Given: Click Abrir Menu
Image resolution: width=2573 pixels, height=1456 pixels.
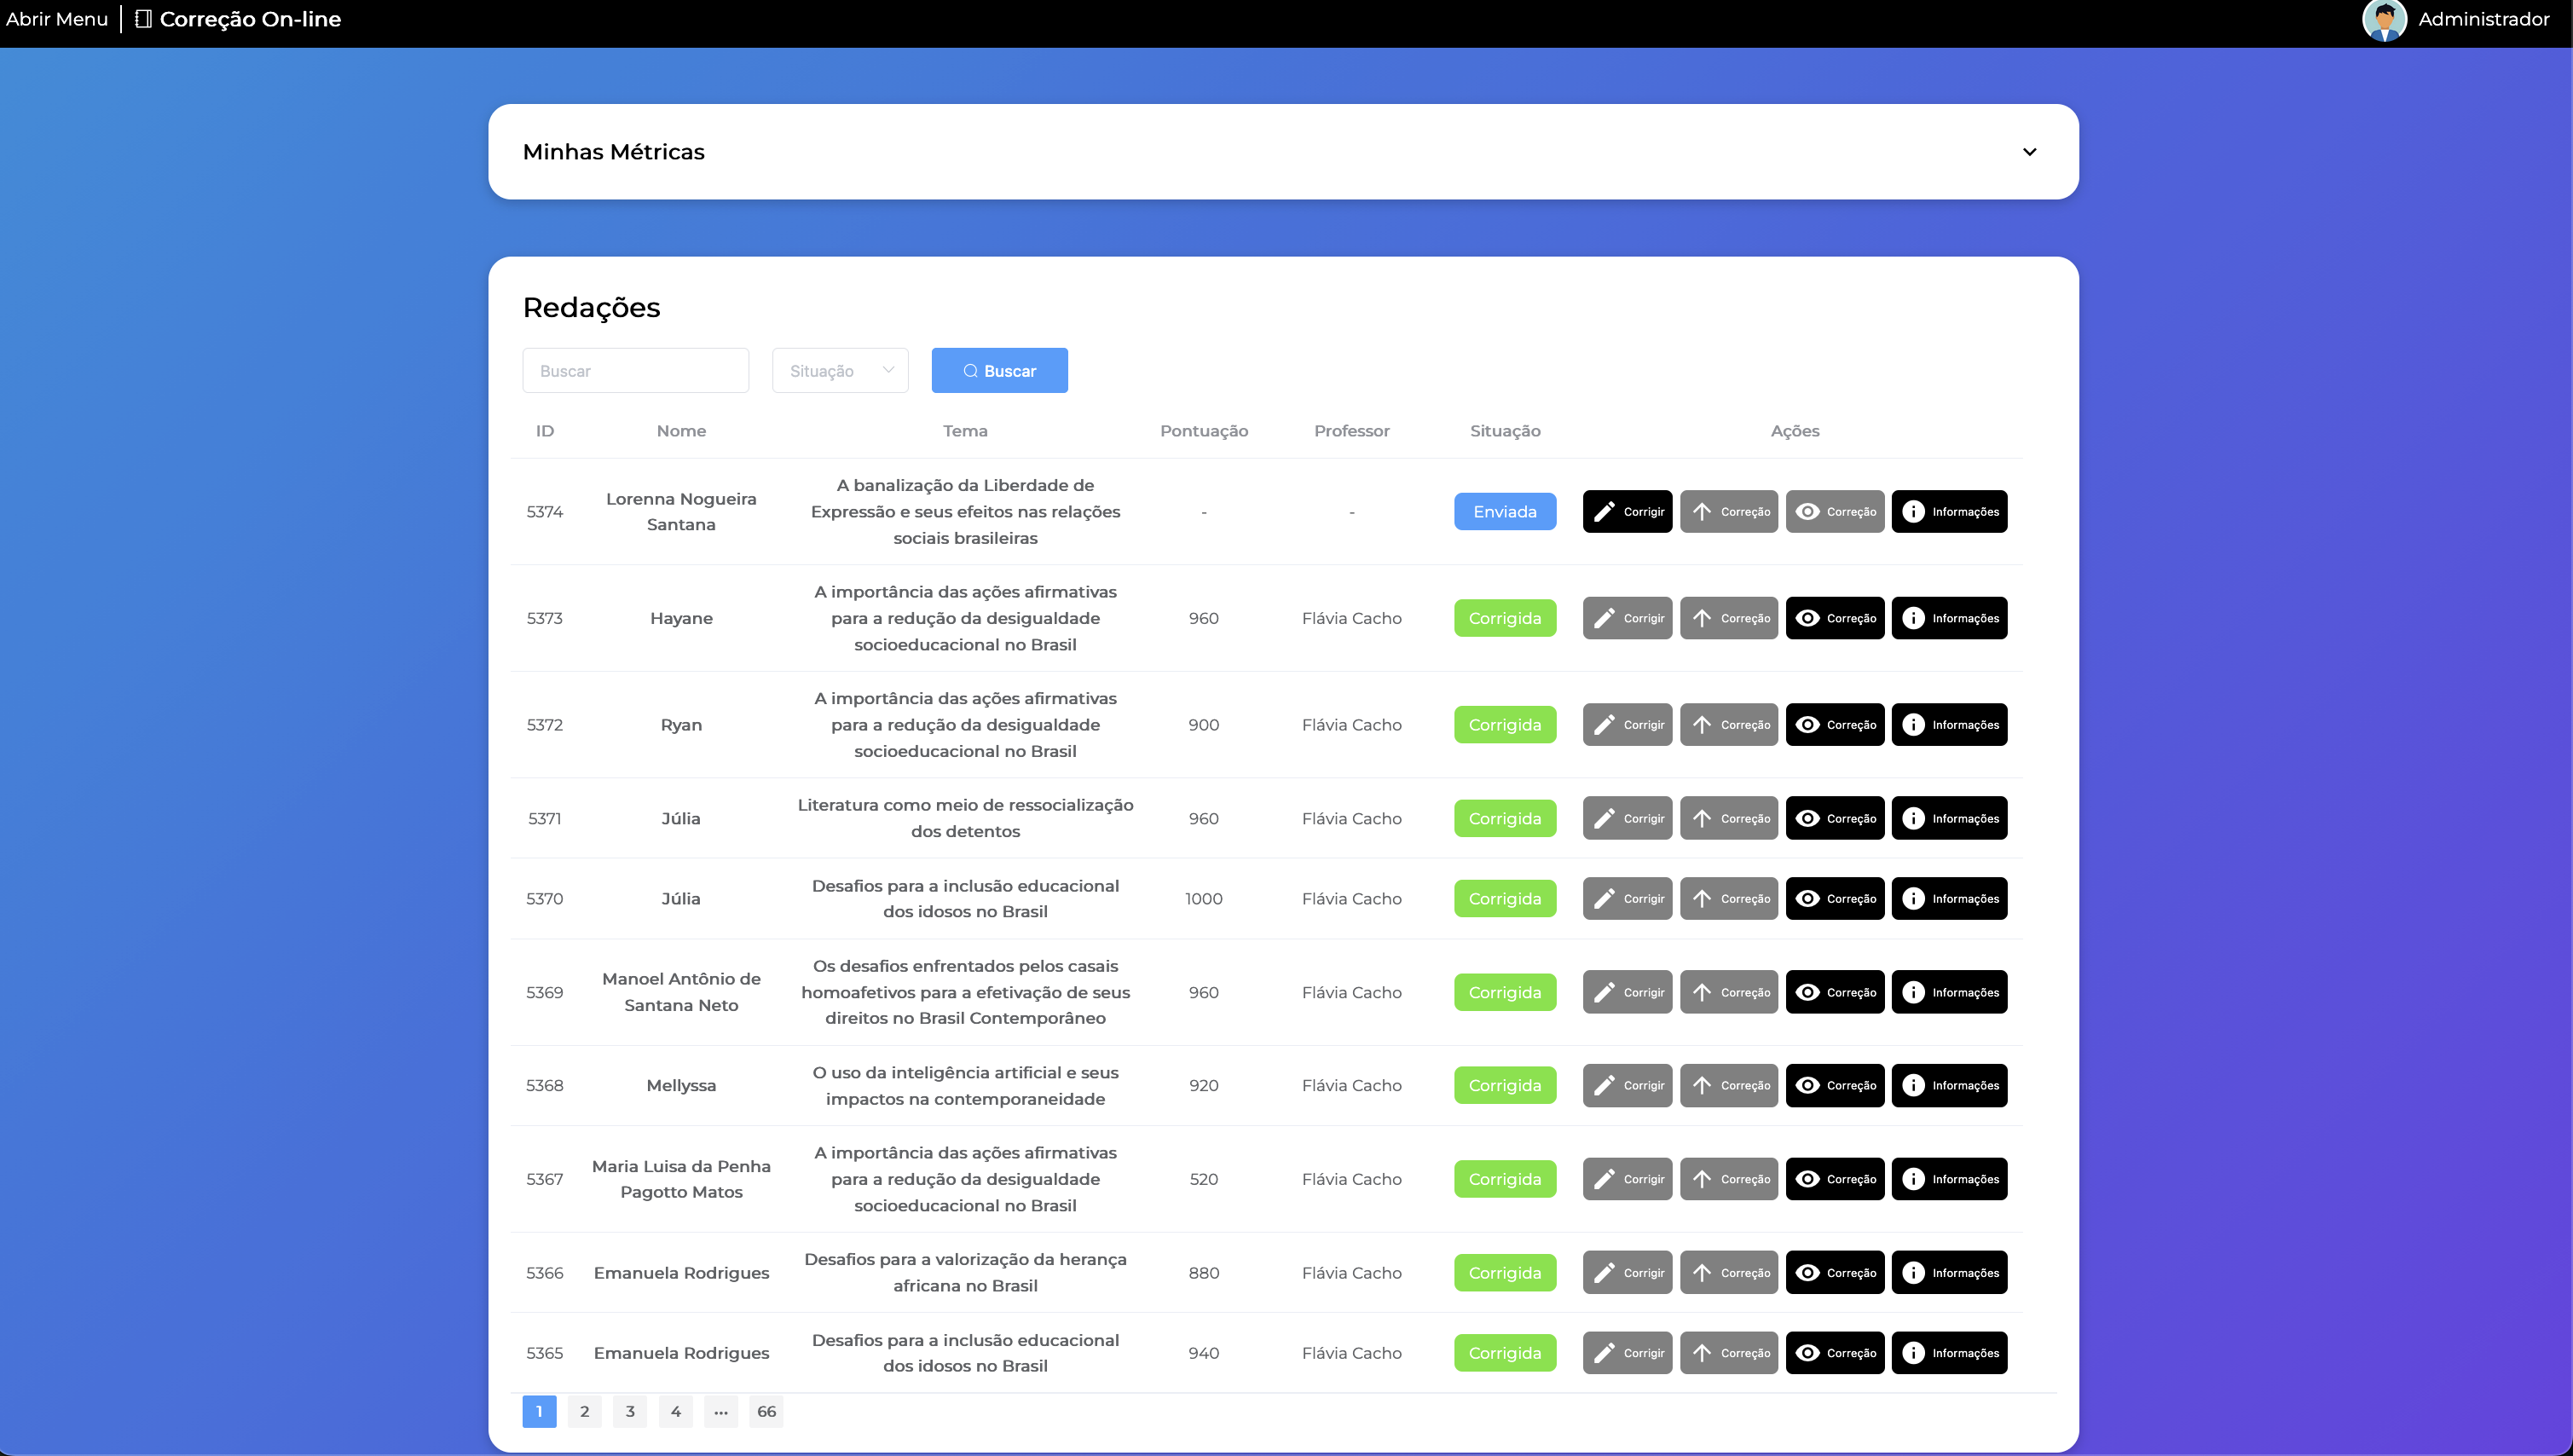Looking at the screenshot, I should [56, 18].
